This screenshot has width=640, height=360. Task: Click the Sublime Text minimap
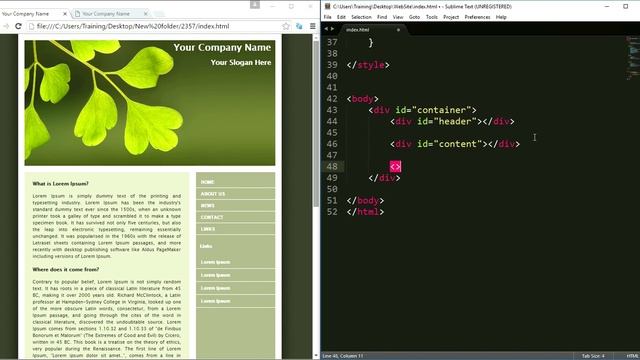pyautogui.click(x=633, y=57)
